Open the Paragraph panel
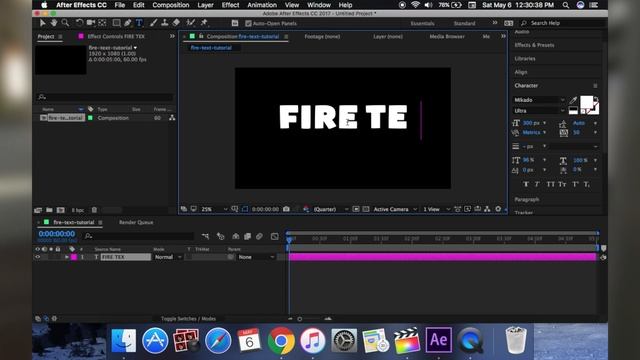Image resolution: width=640 pixels, height=360 pixels. (x=527, y=200)
